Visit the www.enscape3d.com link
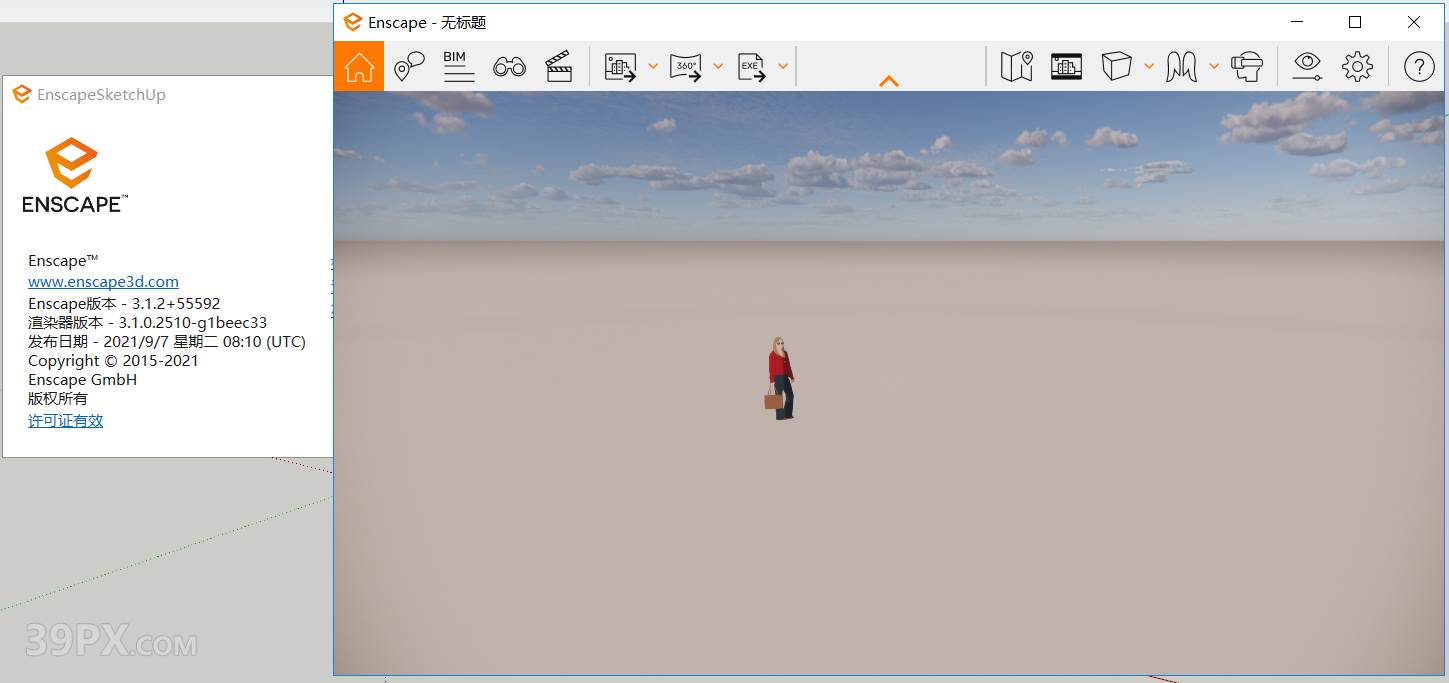1449x683 pixels. [103, 281]
